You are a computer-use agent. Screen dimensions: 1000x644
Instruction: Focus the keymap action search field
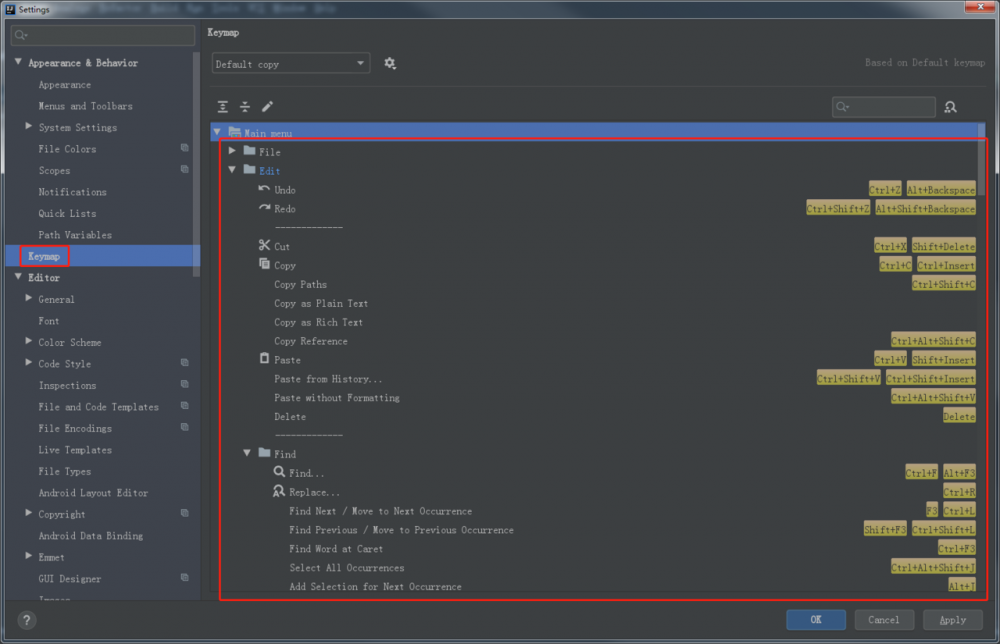(x=884, y=107)
